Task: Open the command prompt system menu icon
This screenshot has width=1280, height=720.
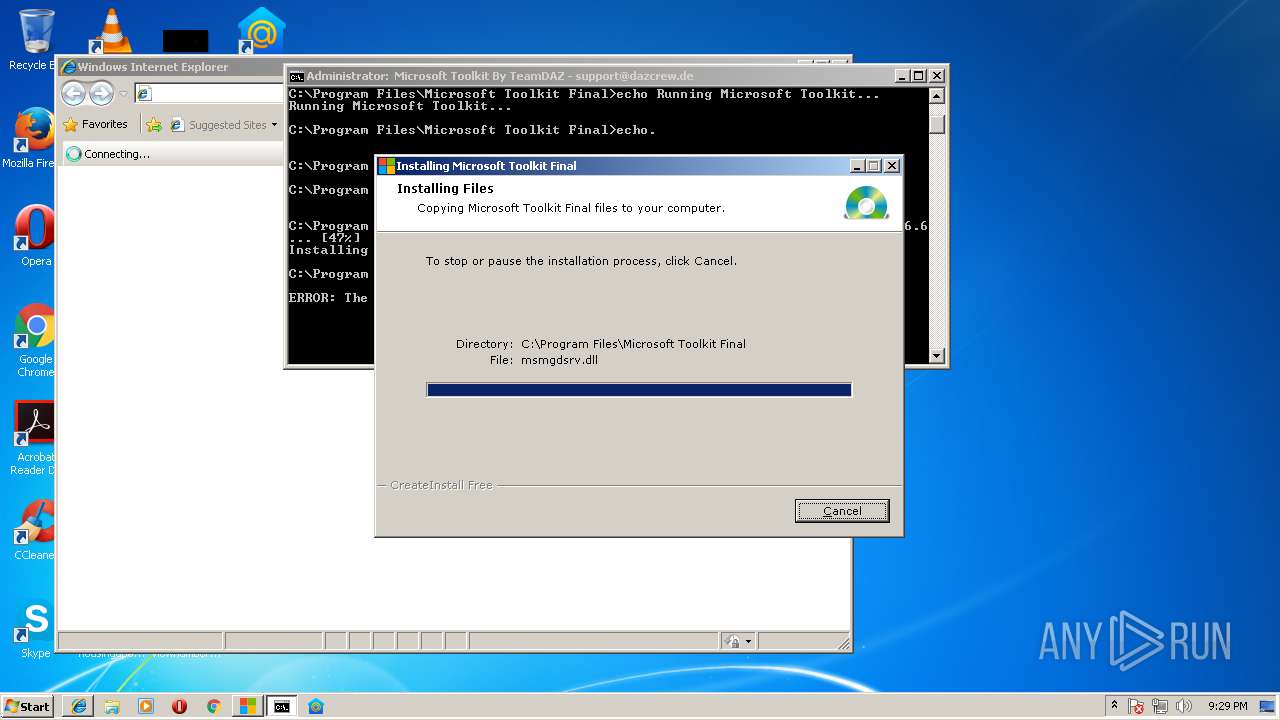Action: tap(296, 76)
